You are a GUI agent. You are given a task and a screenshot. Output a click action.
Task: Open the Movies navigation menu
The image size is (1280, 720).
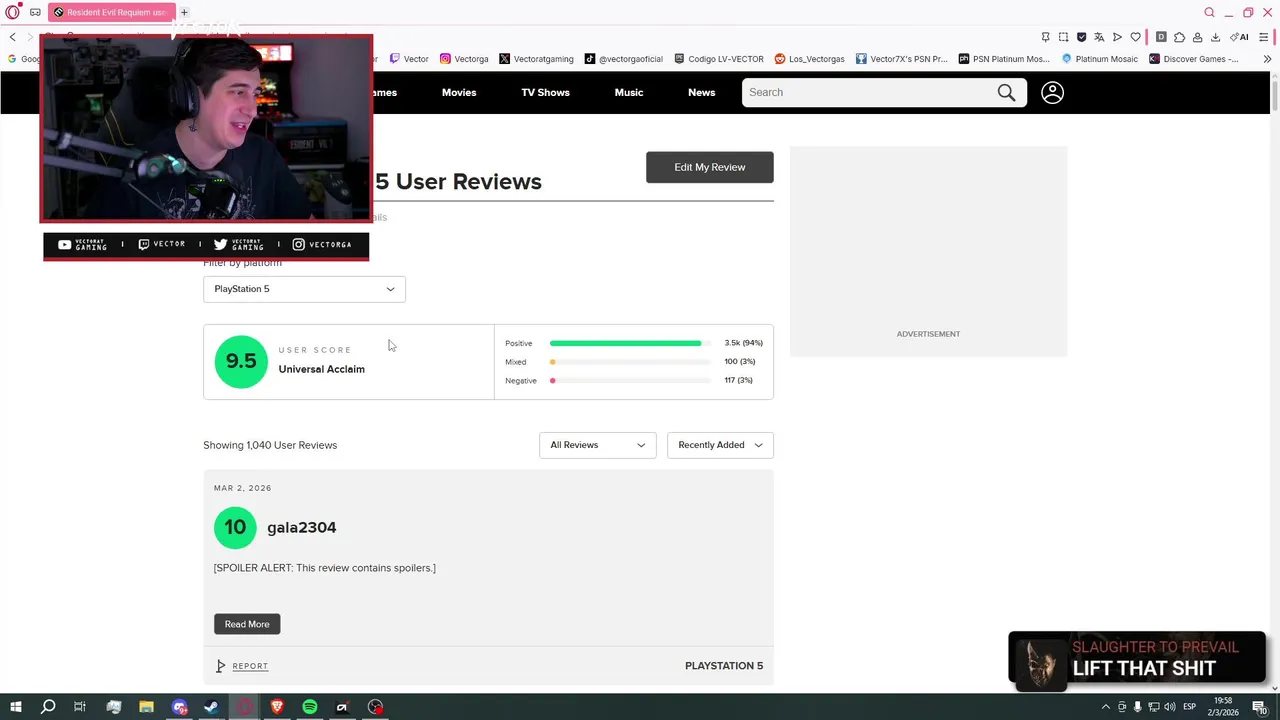[459, 92]
